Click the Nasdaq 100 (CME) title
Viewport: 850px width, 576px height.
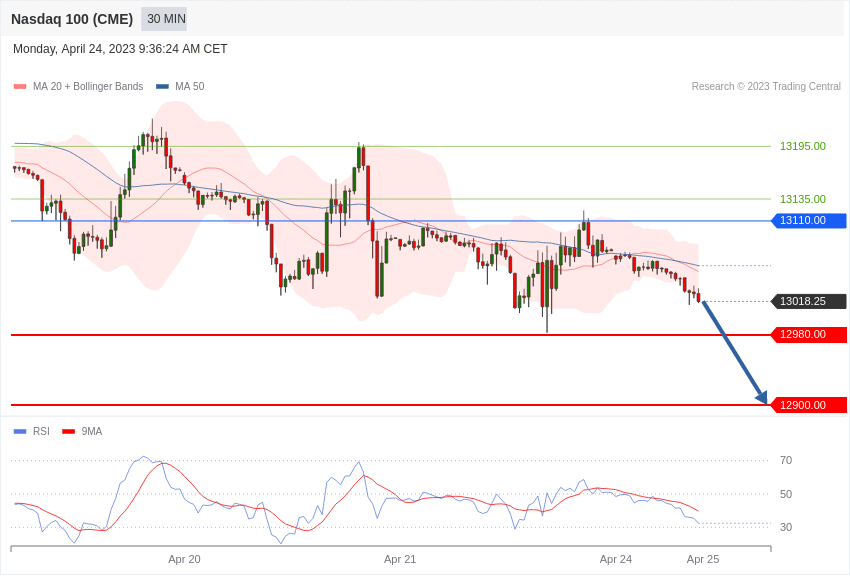[x=72, y=19]
